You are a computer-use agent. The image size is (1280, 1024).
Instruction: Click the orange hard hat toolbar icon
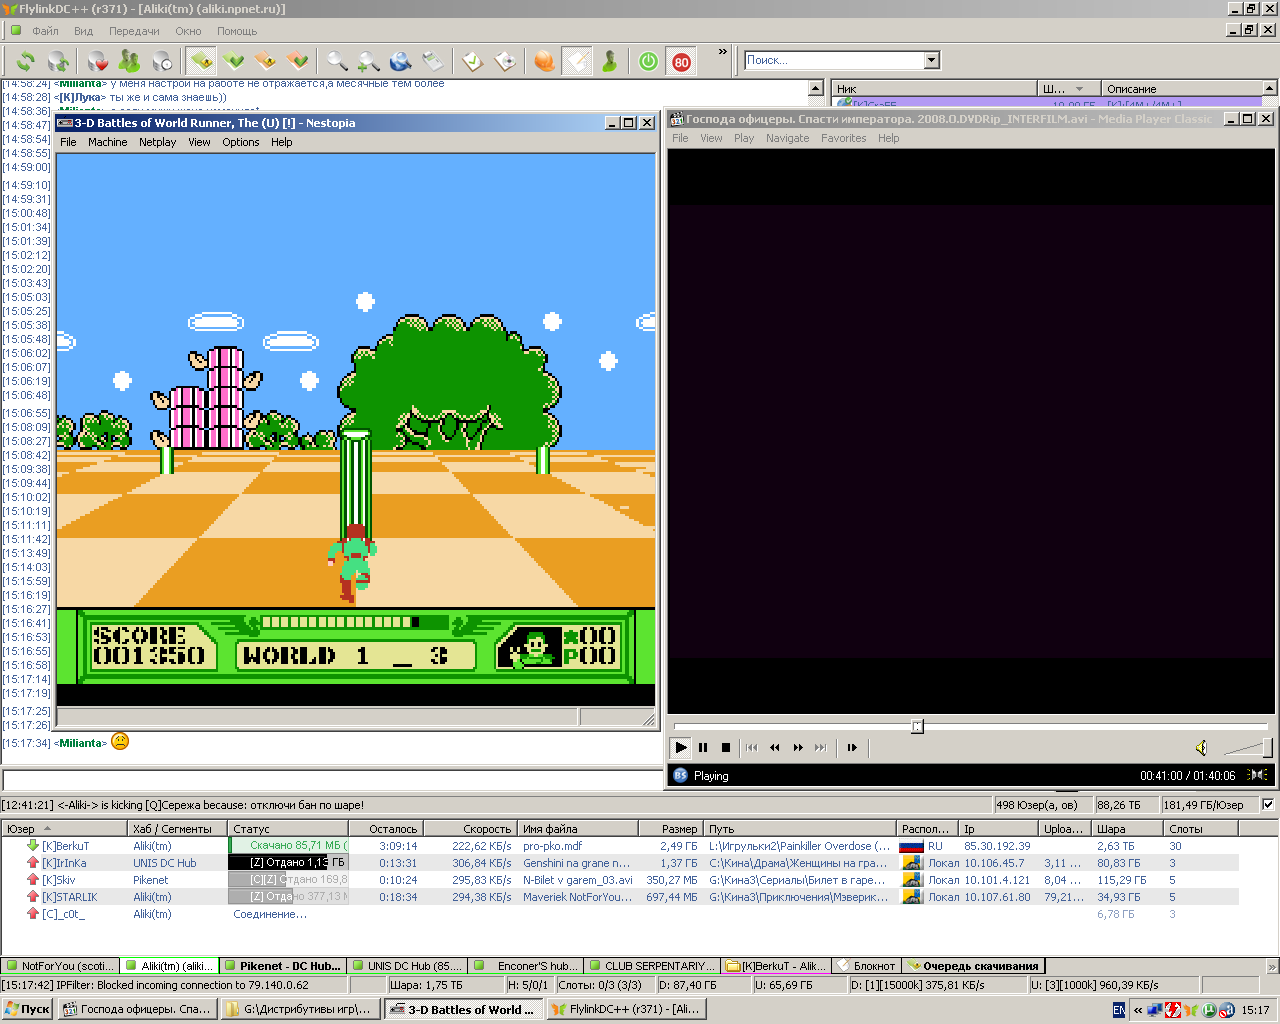coord(544,61)
